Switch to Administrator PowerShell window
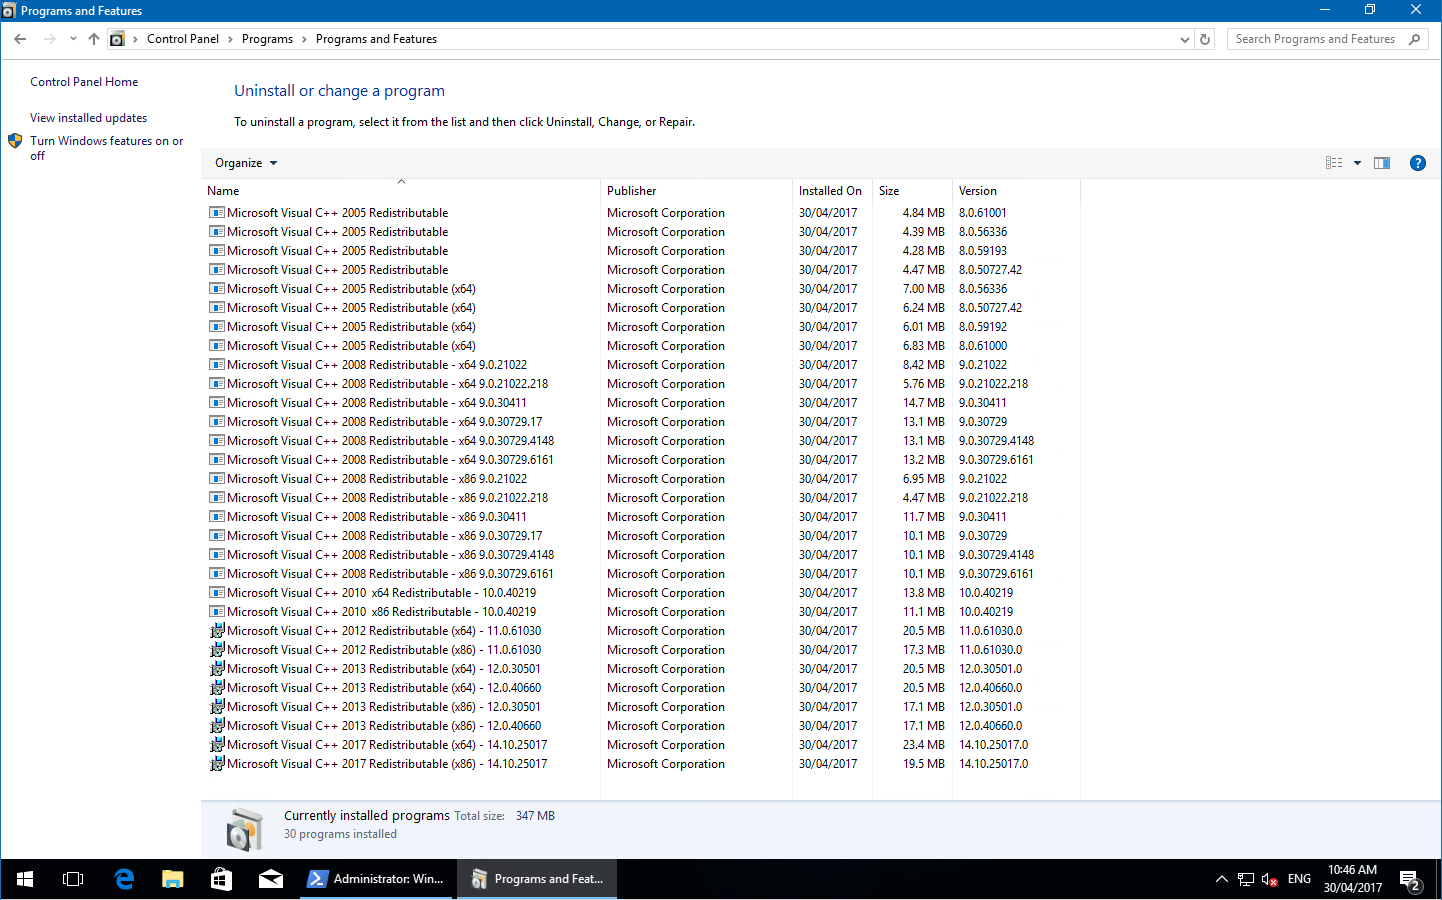The image size is (1442, 900). [376, 879]
